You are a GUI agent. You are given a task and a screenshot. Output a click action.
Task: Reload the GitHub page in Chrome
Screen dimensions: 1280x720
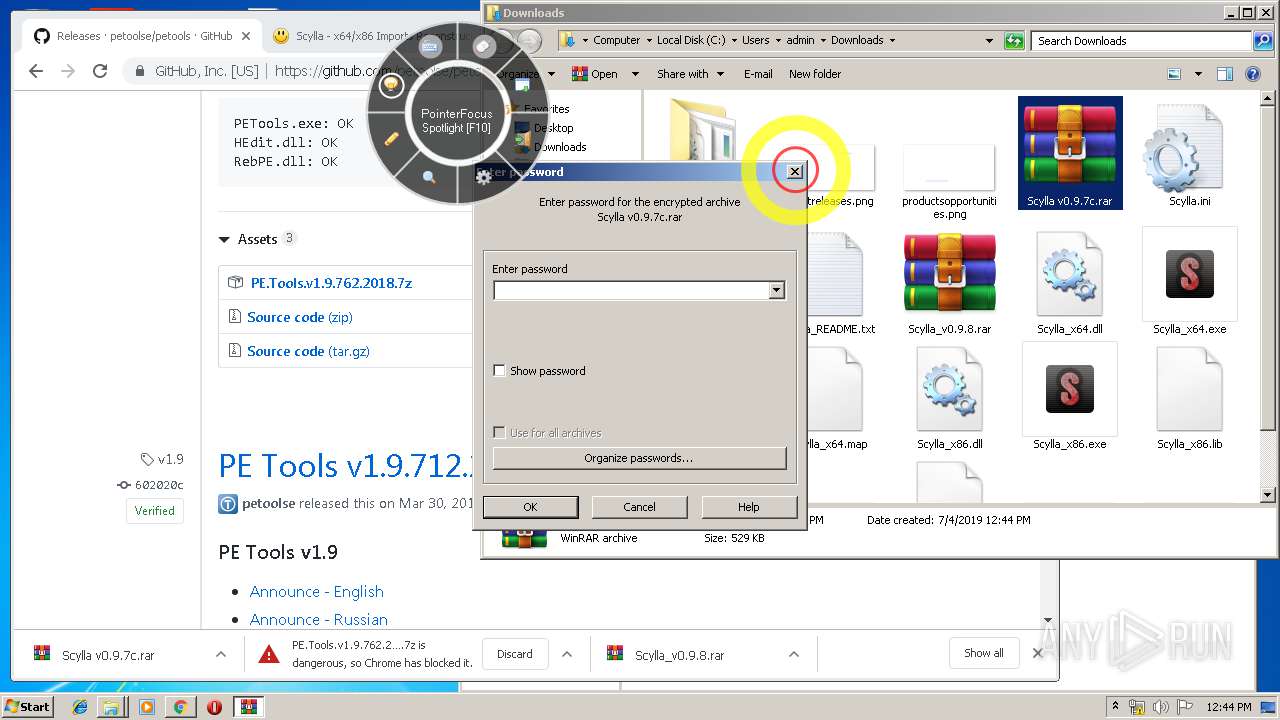pyautogui.click(x=100, y=71)
